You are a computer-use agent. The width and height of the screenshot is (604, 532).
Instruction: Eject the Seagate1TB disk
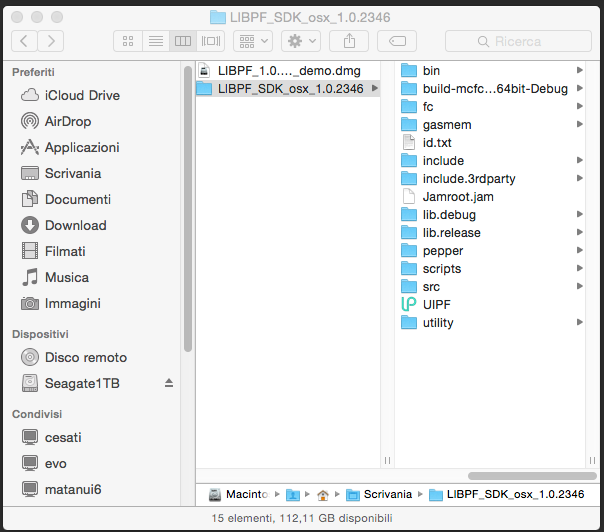169,383
